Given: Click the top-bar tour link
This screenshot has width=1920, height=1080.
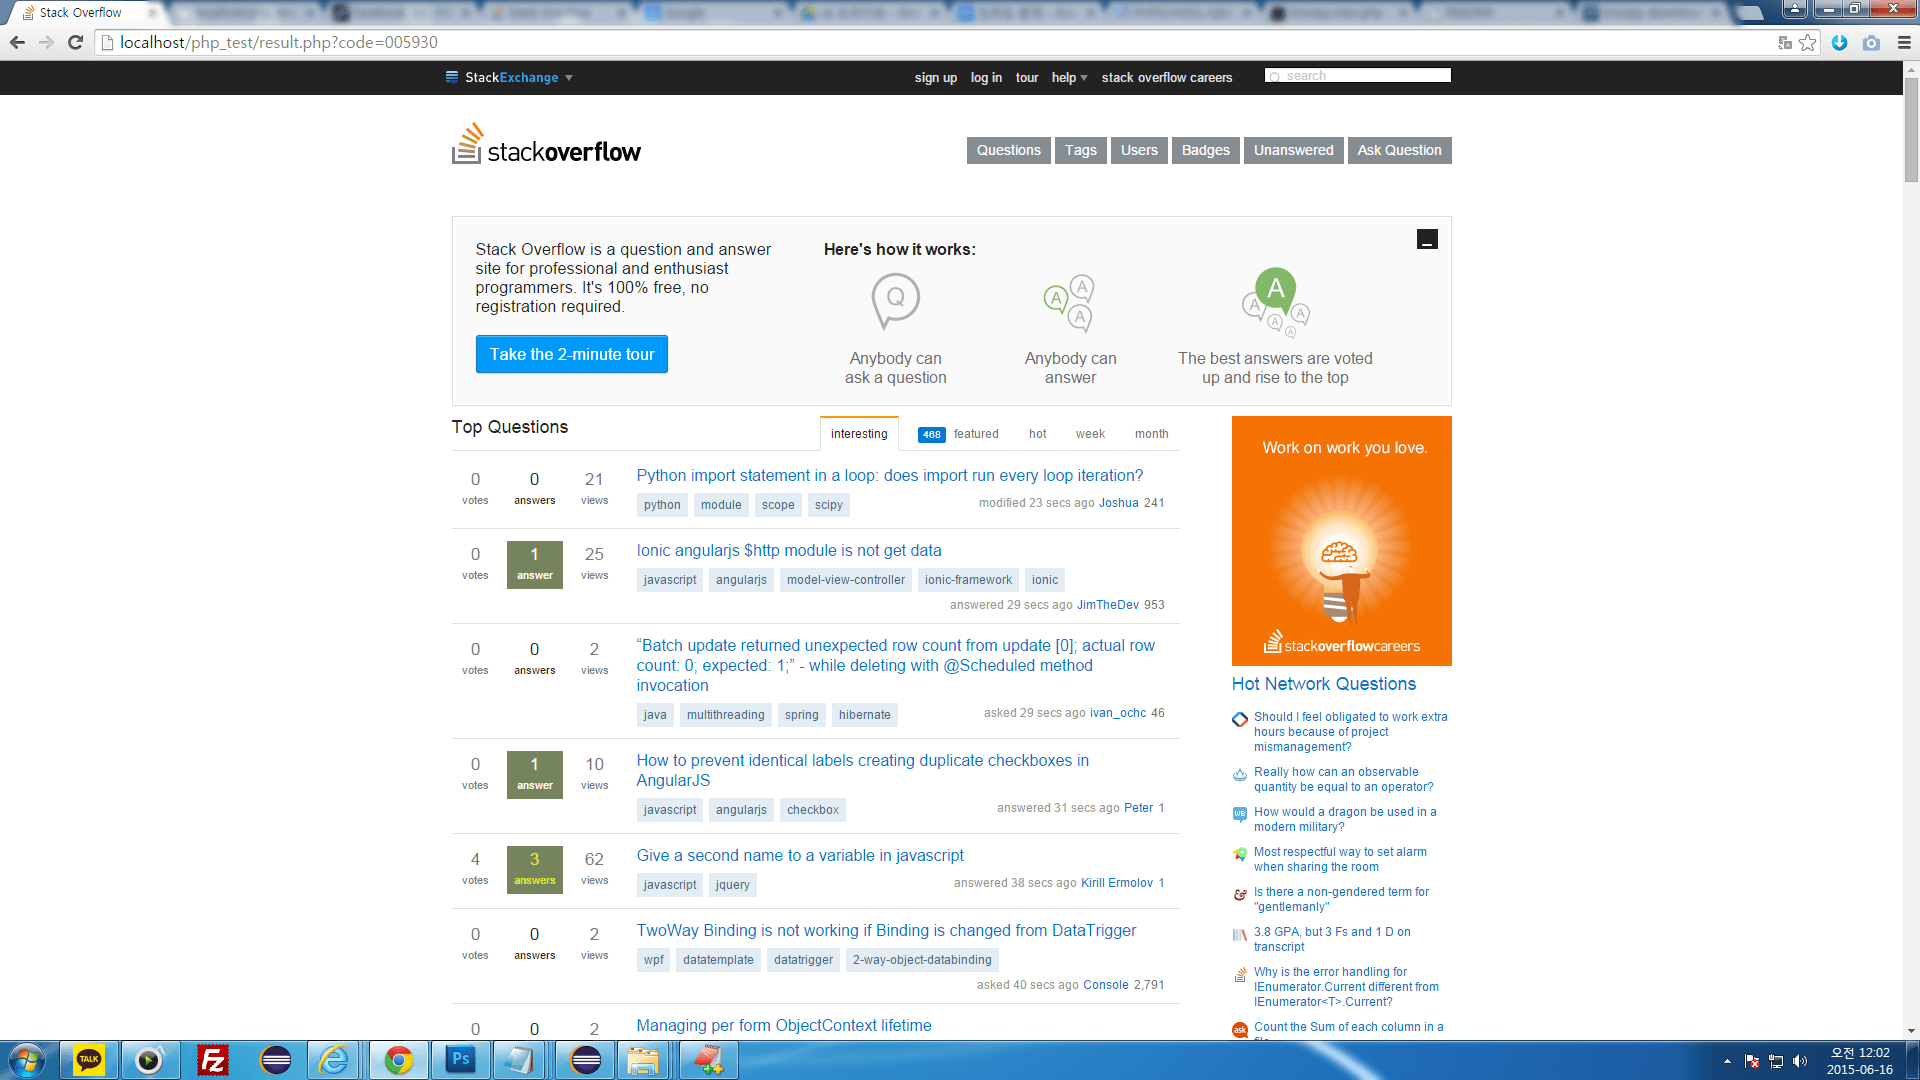Looking at the screenshot, I should tap(1026, 78).
